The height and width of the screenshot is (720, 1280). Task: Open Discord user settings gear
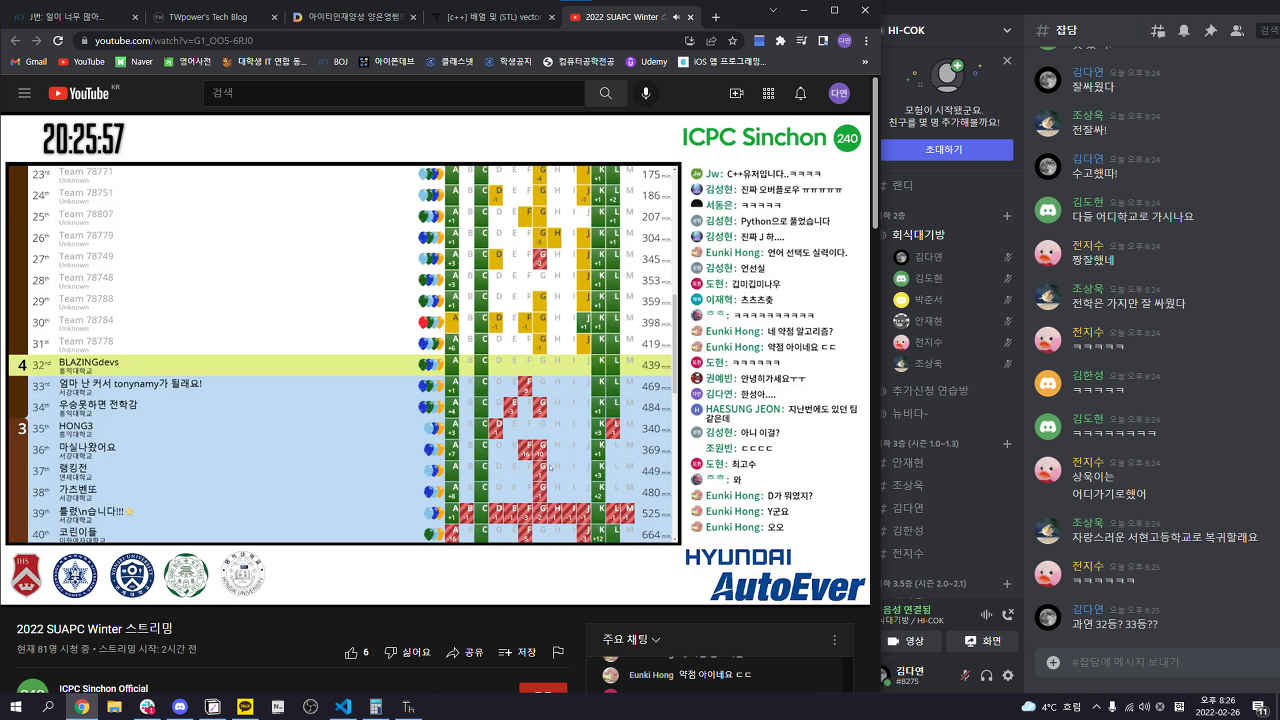point(1008,675)
